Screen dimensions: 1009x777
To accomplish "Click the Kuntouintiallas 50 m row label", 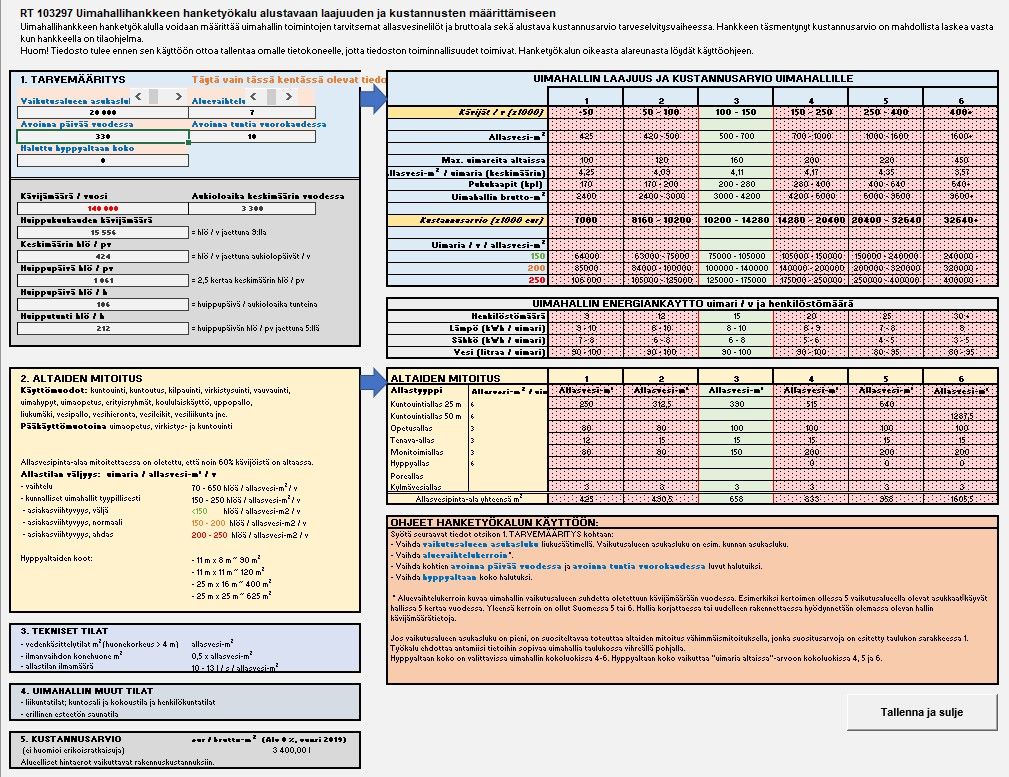I will 425,417.
